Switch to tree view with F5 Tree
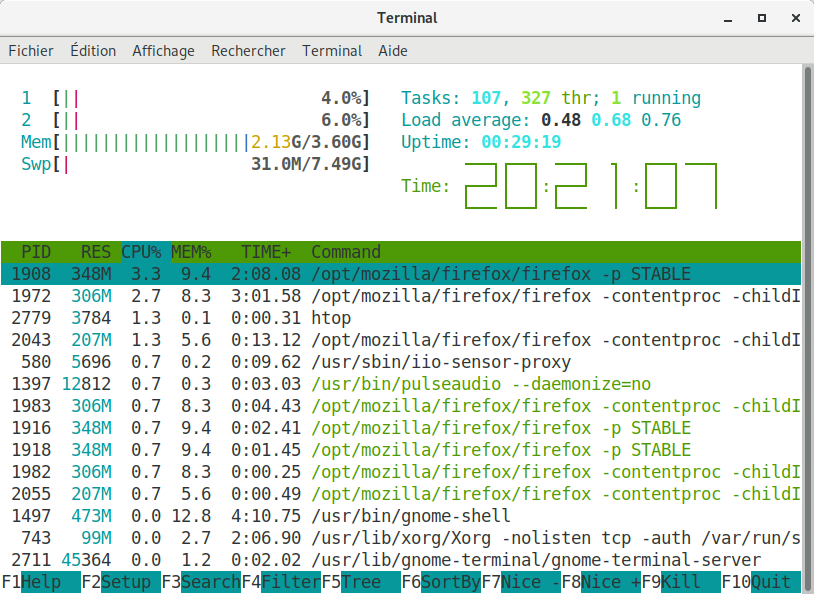 361,582
